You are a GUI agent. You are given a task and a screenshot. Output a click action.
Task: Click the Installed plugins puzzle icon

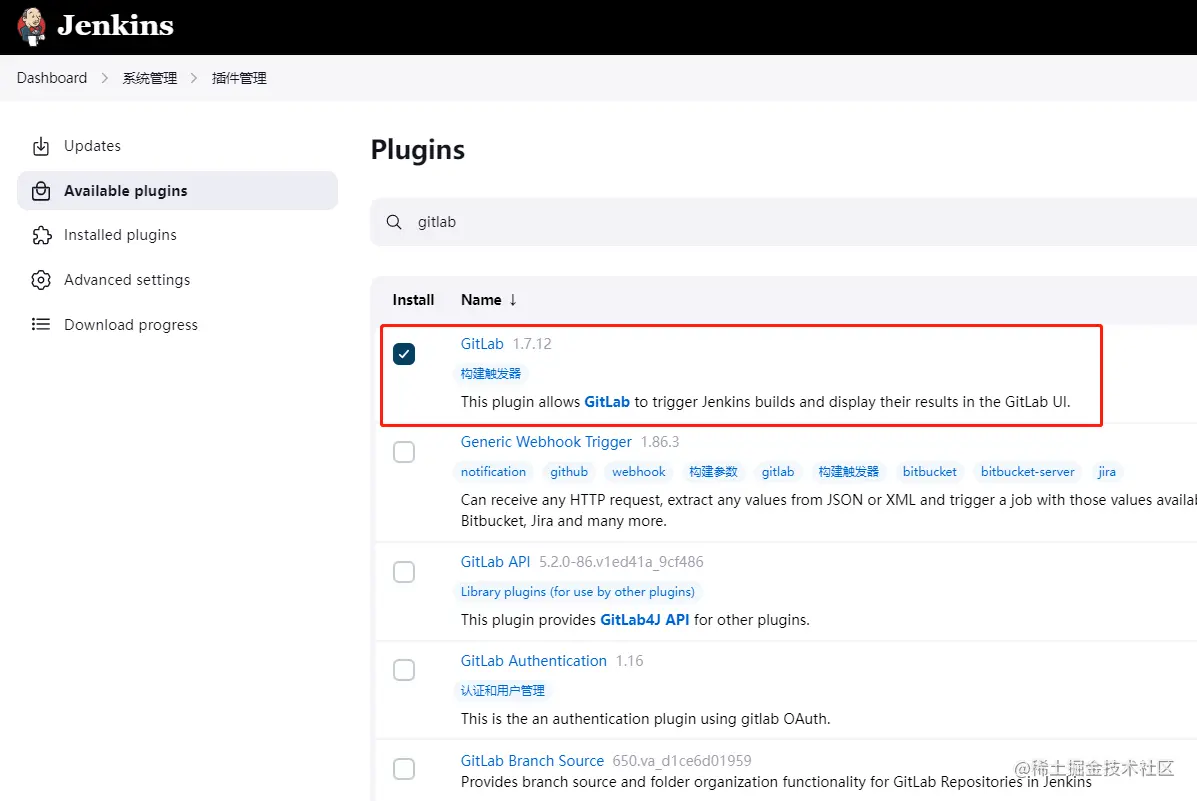41,235
